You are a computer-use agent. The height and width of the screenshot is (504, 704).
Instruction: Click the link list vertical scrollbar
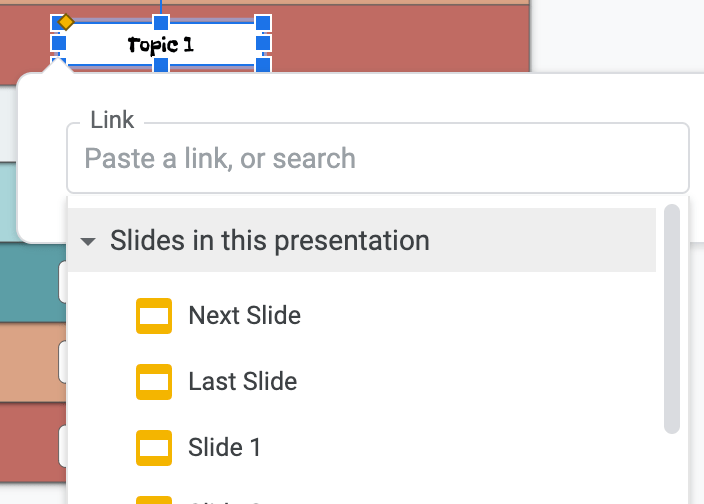[671, 320]
